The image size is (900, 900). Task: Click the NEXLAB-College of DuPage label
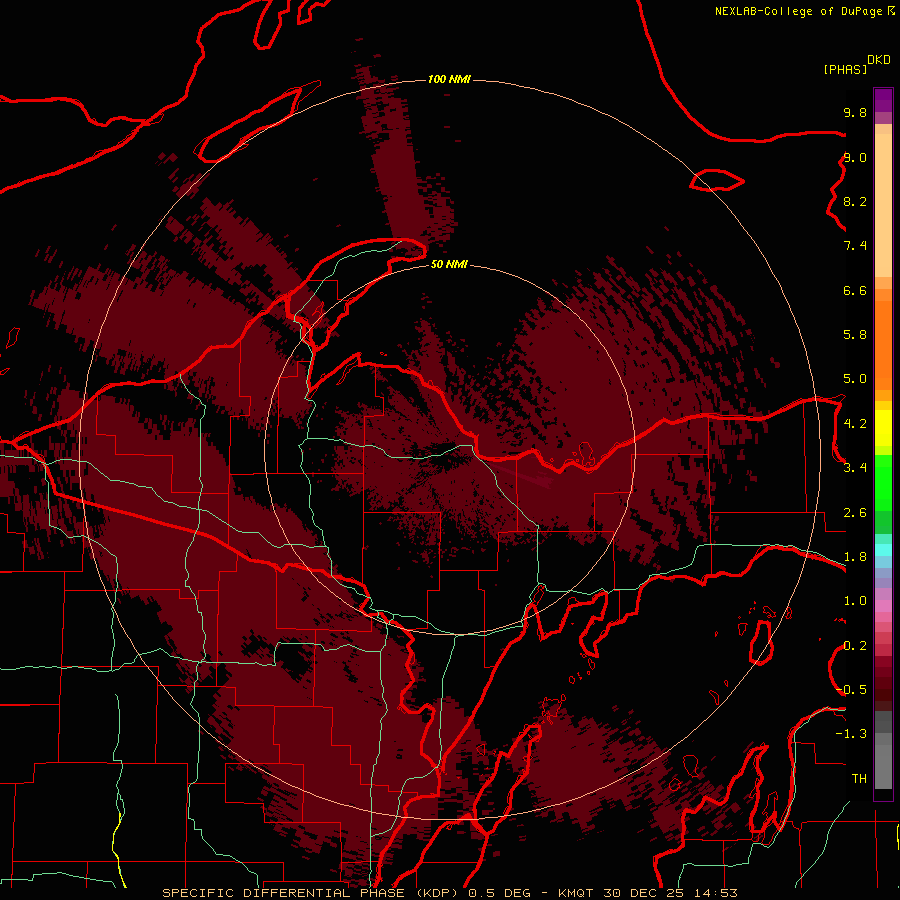[798, 11]
